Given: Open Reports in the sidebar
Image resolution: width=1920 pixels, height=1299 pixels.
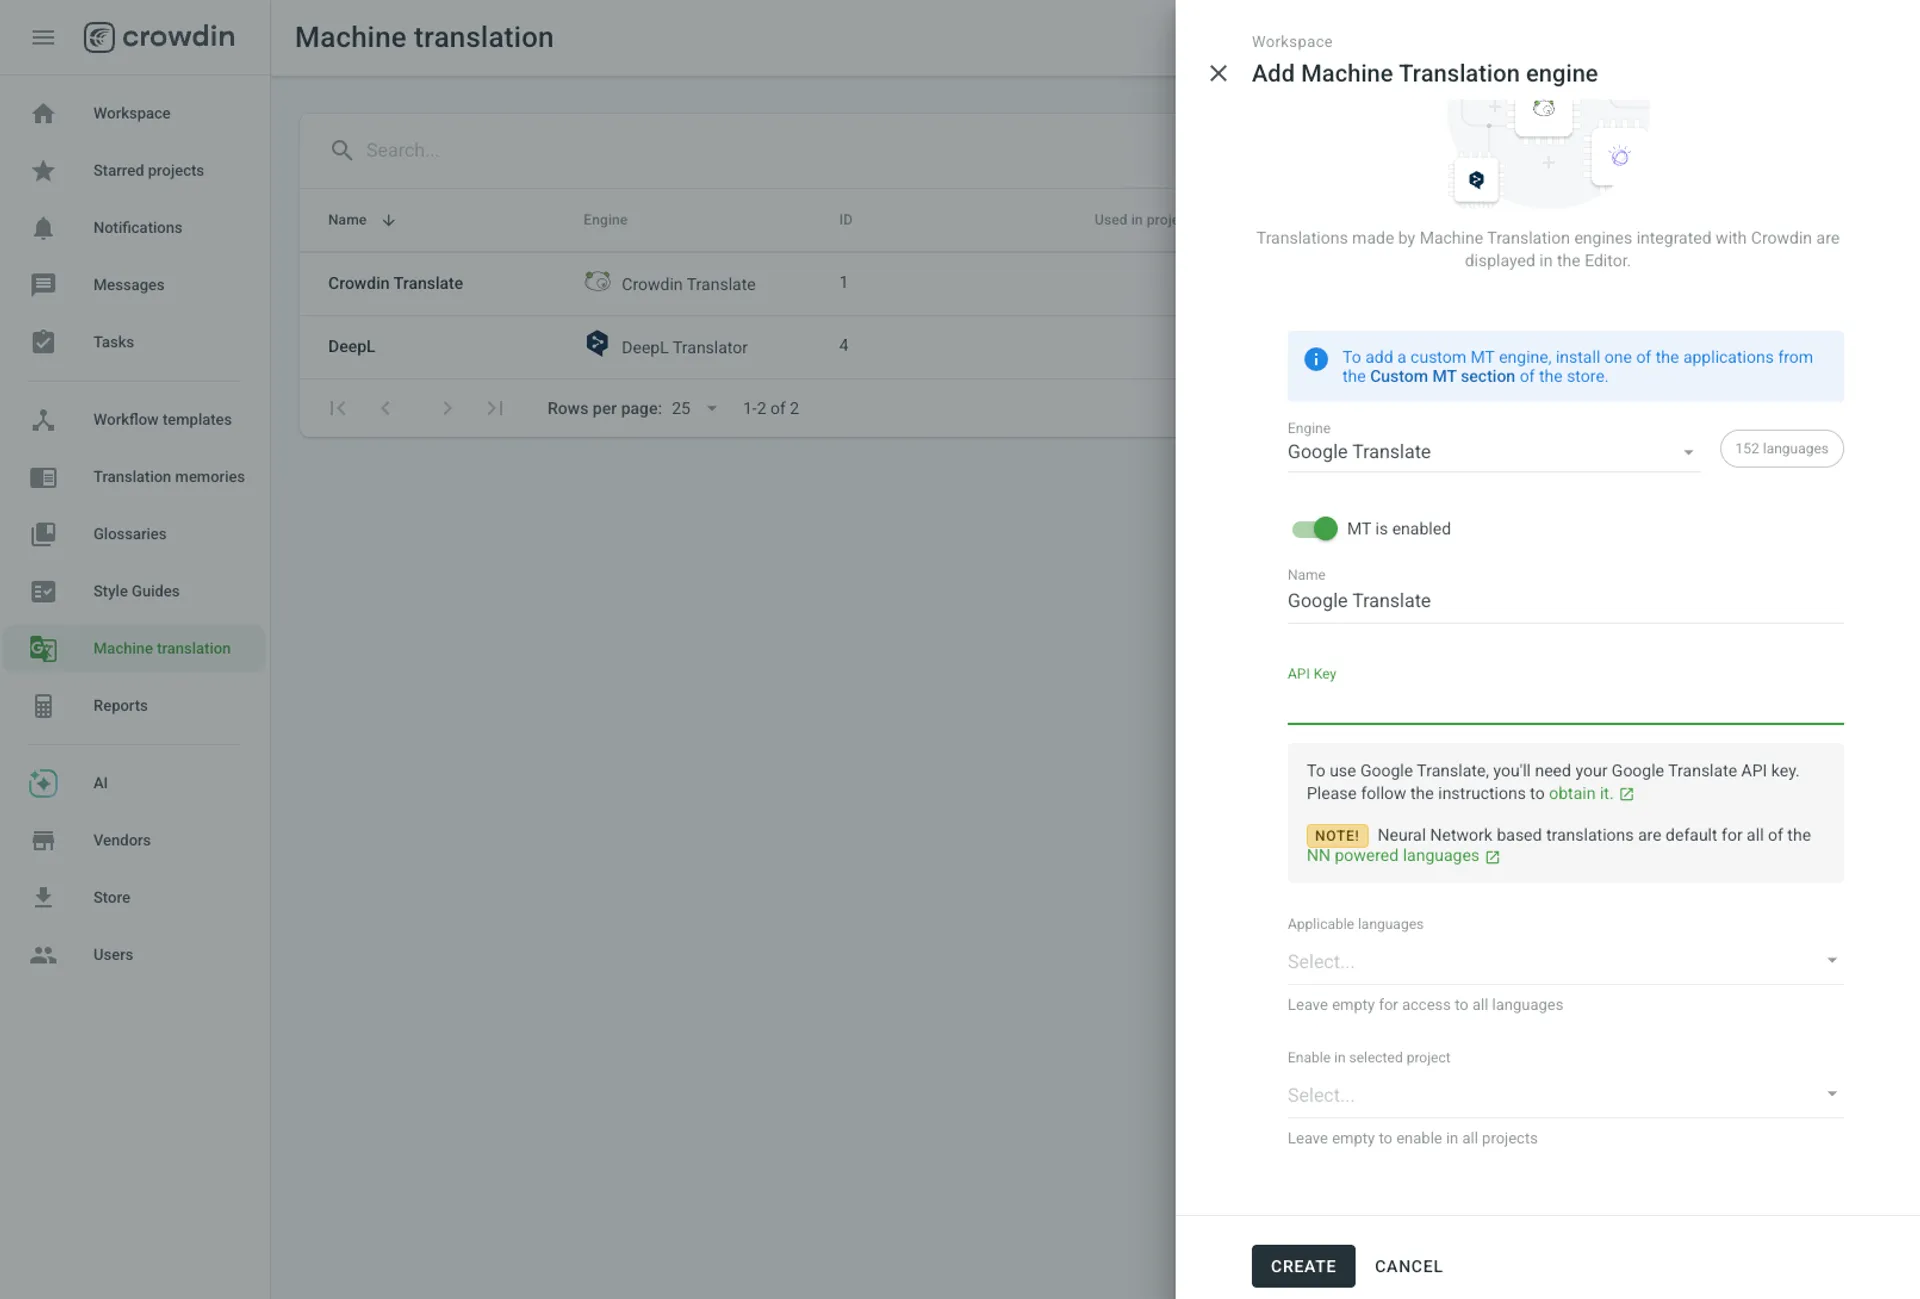Looking at the screenshot, I should point(120,706).
